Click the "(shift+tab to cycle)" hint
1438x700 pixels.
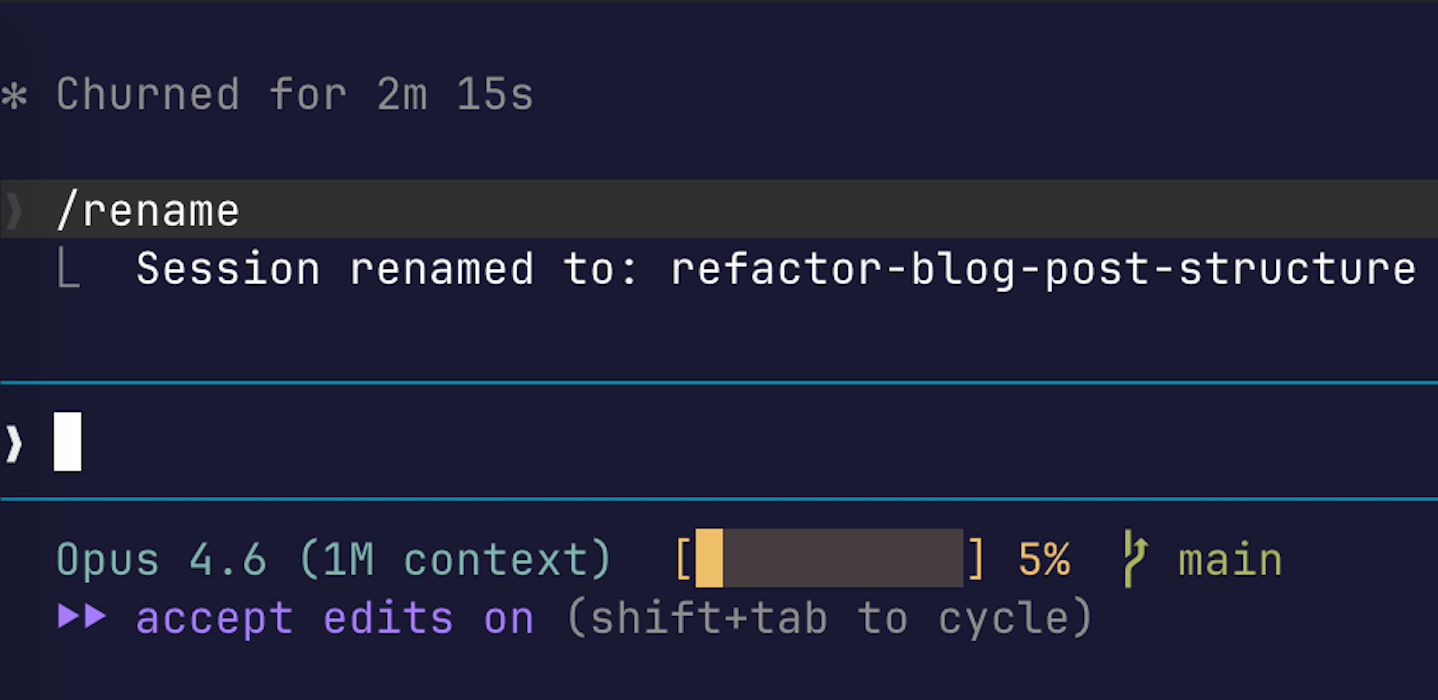coord(829,618)
